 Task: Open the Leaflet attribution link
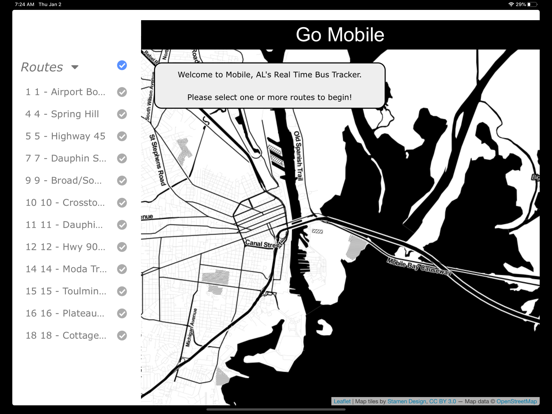point(342,401)
